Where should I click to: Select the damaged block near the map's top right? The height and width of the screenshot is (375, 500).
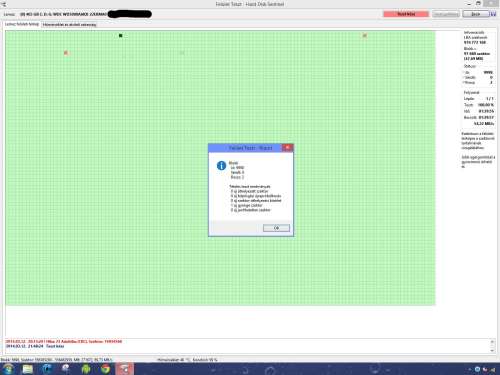pyautogui.click(x=365, y=35)
